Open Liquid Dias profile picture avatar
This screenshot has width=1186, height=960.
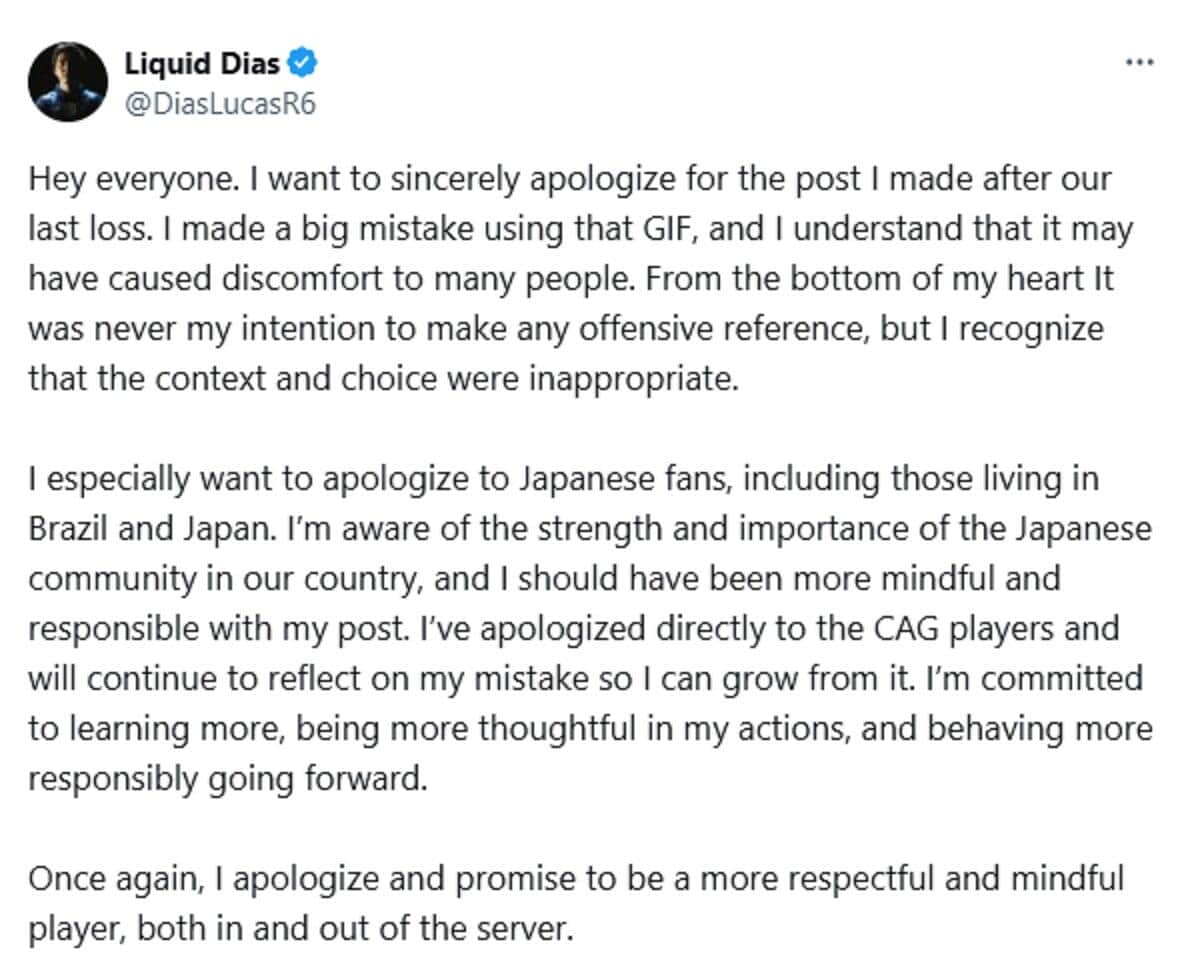click(68, 81)
